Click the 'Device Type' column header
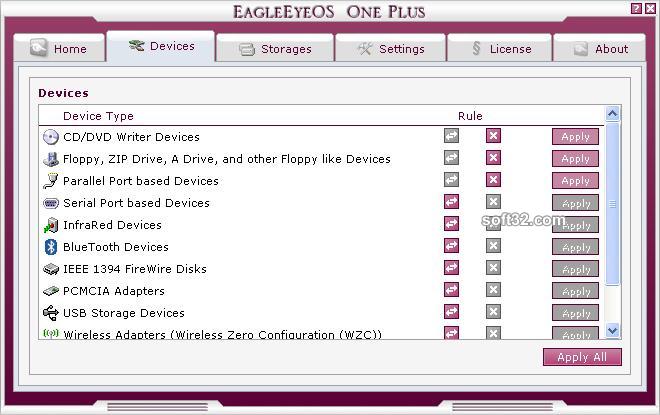The image size is (660, 415). click(x=98, y=116)
